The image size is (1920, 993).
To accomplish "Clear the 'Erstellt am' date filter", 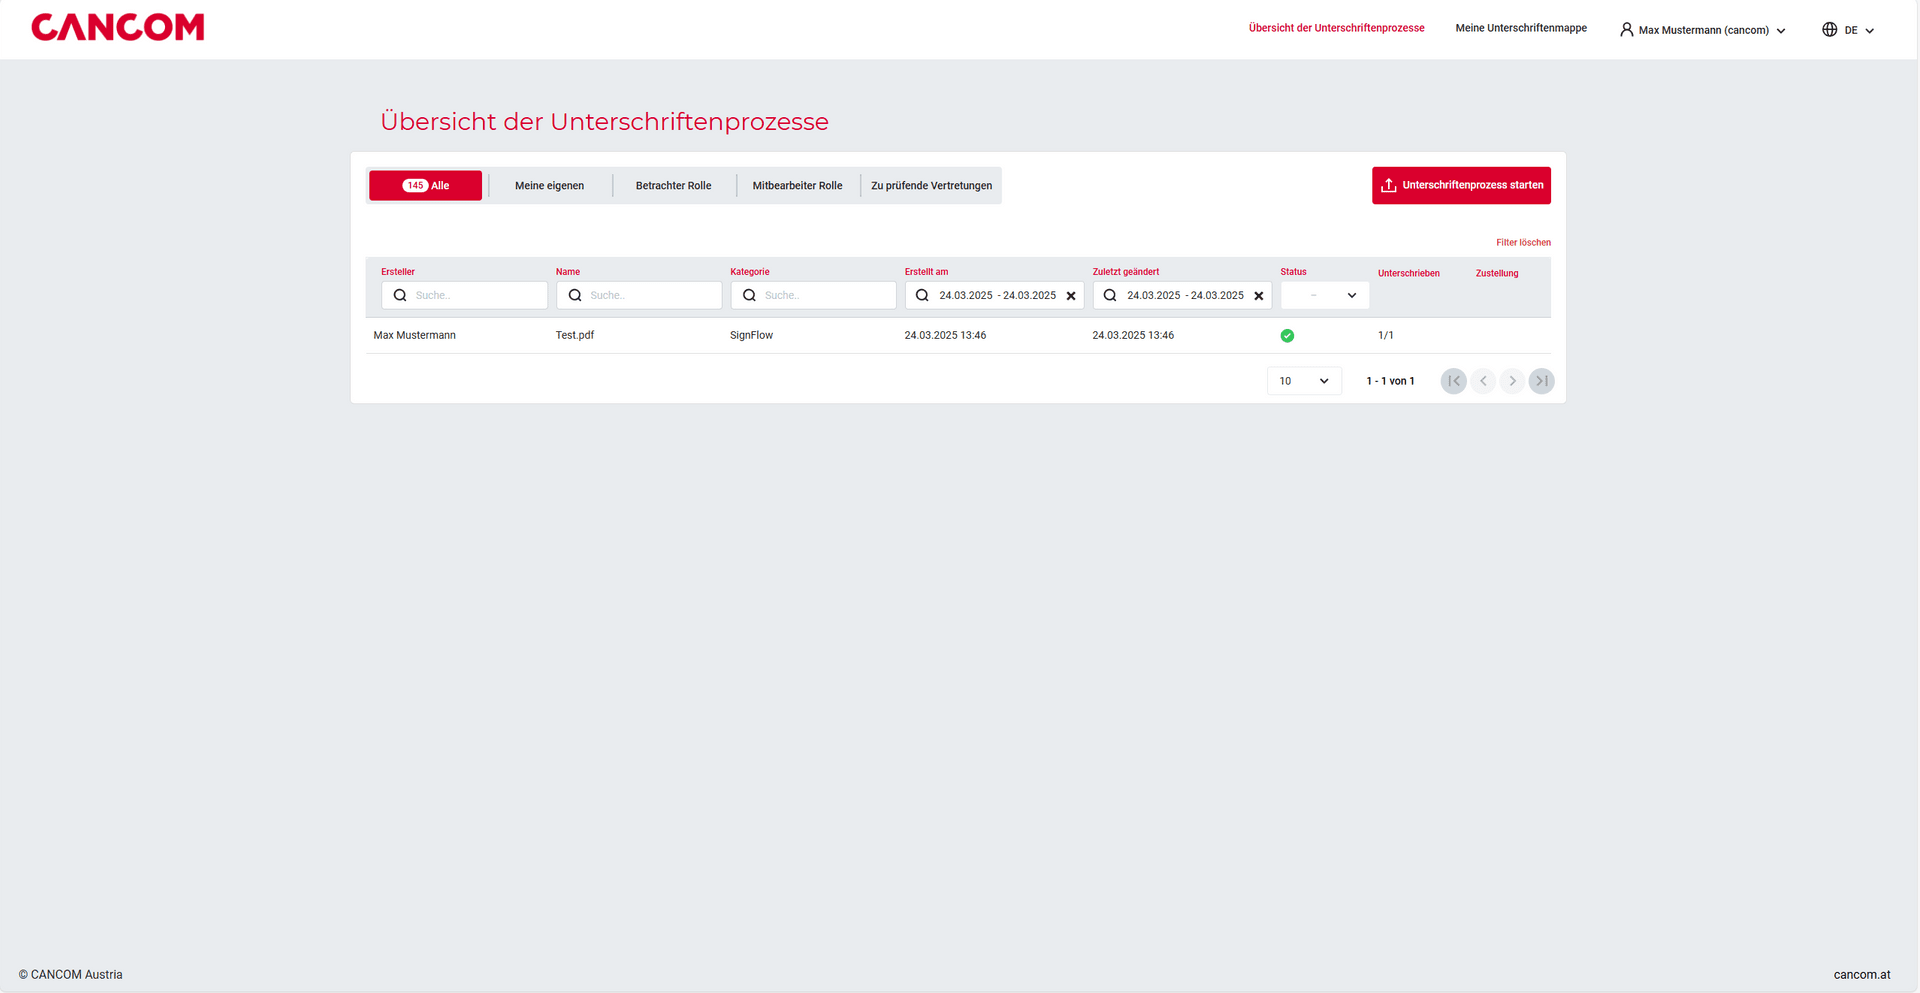I will click(1071, 296).
